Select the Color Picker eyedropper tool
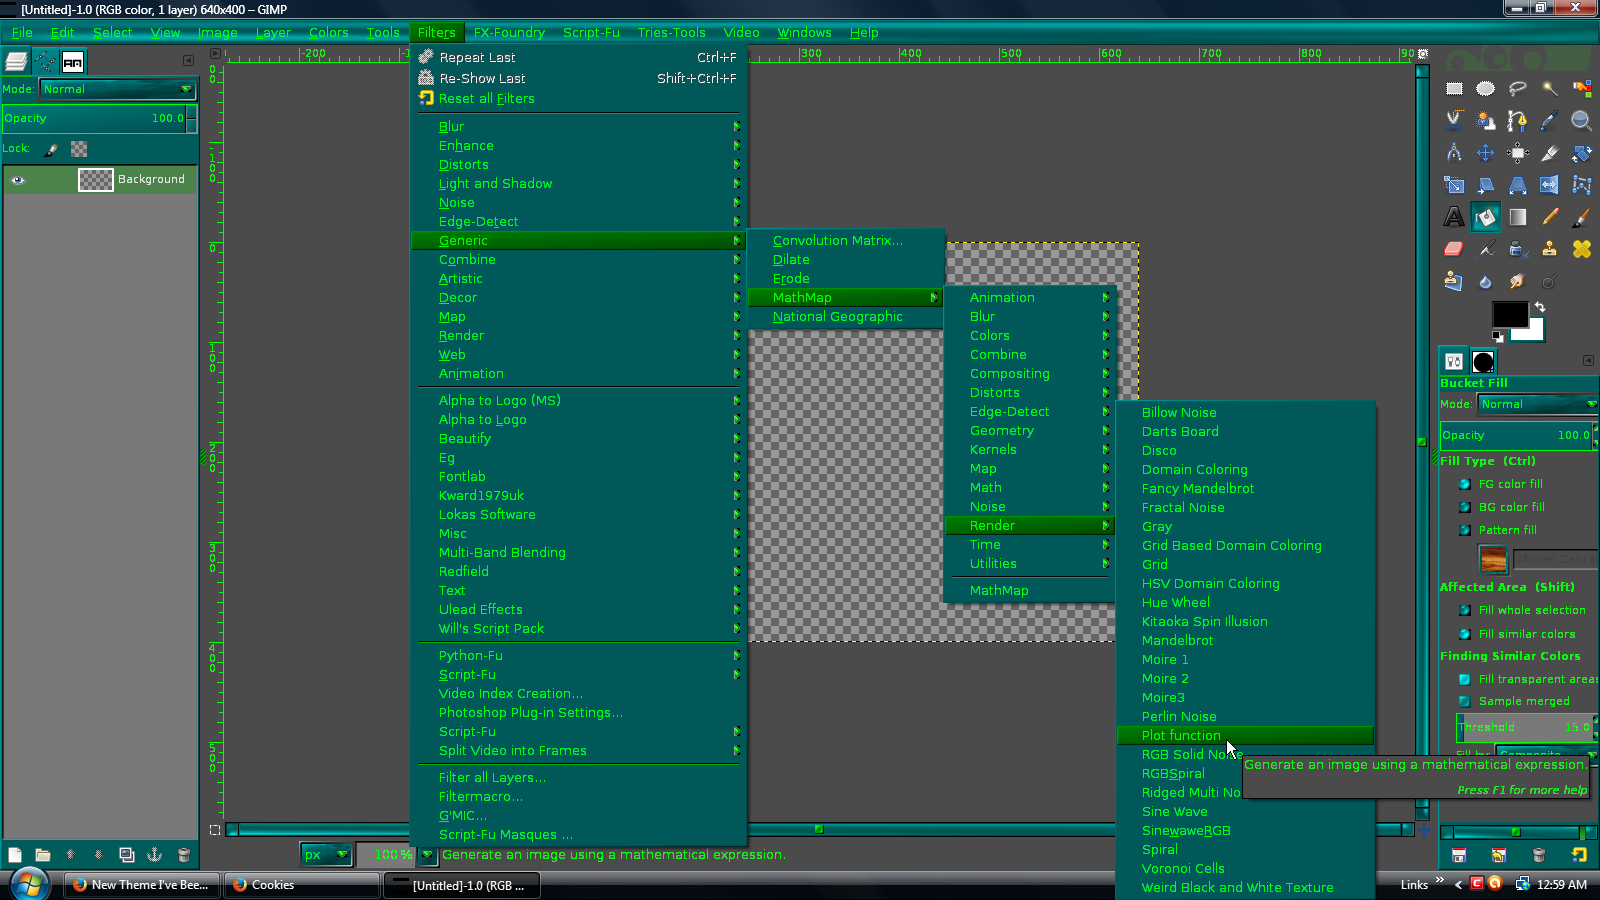This screenshot has height=900, width=1600. 1550,121
